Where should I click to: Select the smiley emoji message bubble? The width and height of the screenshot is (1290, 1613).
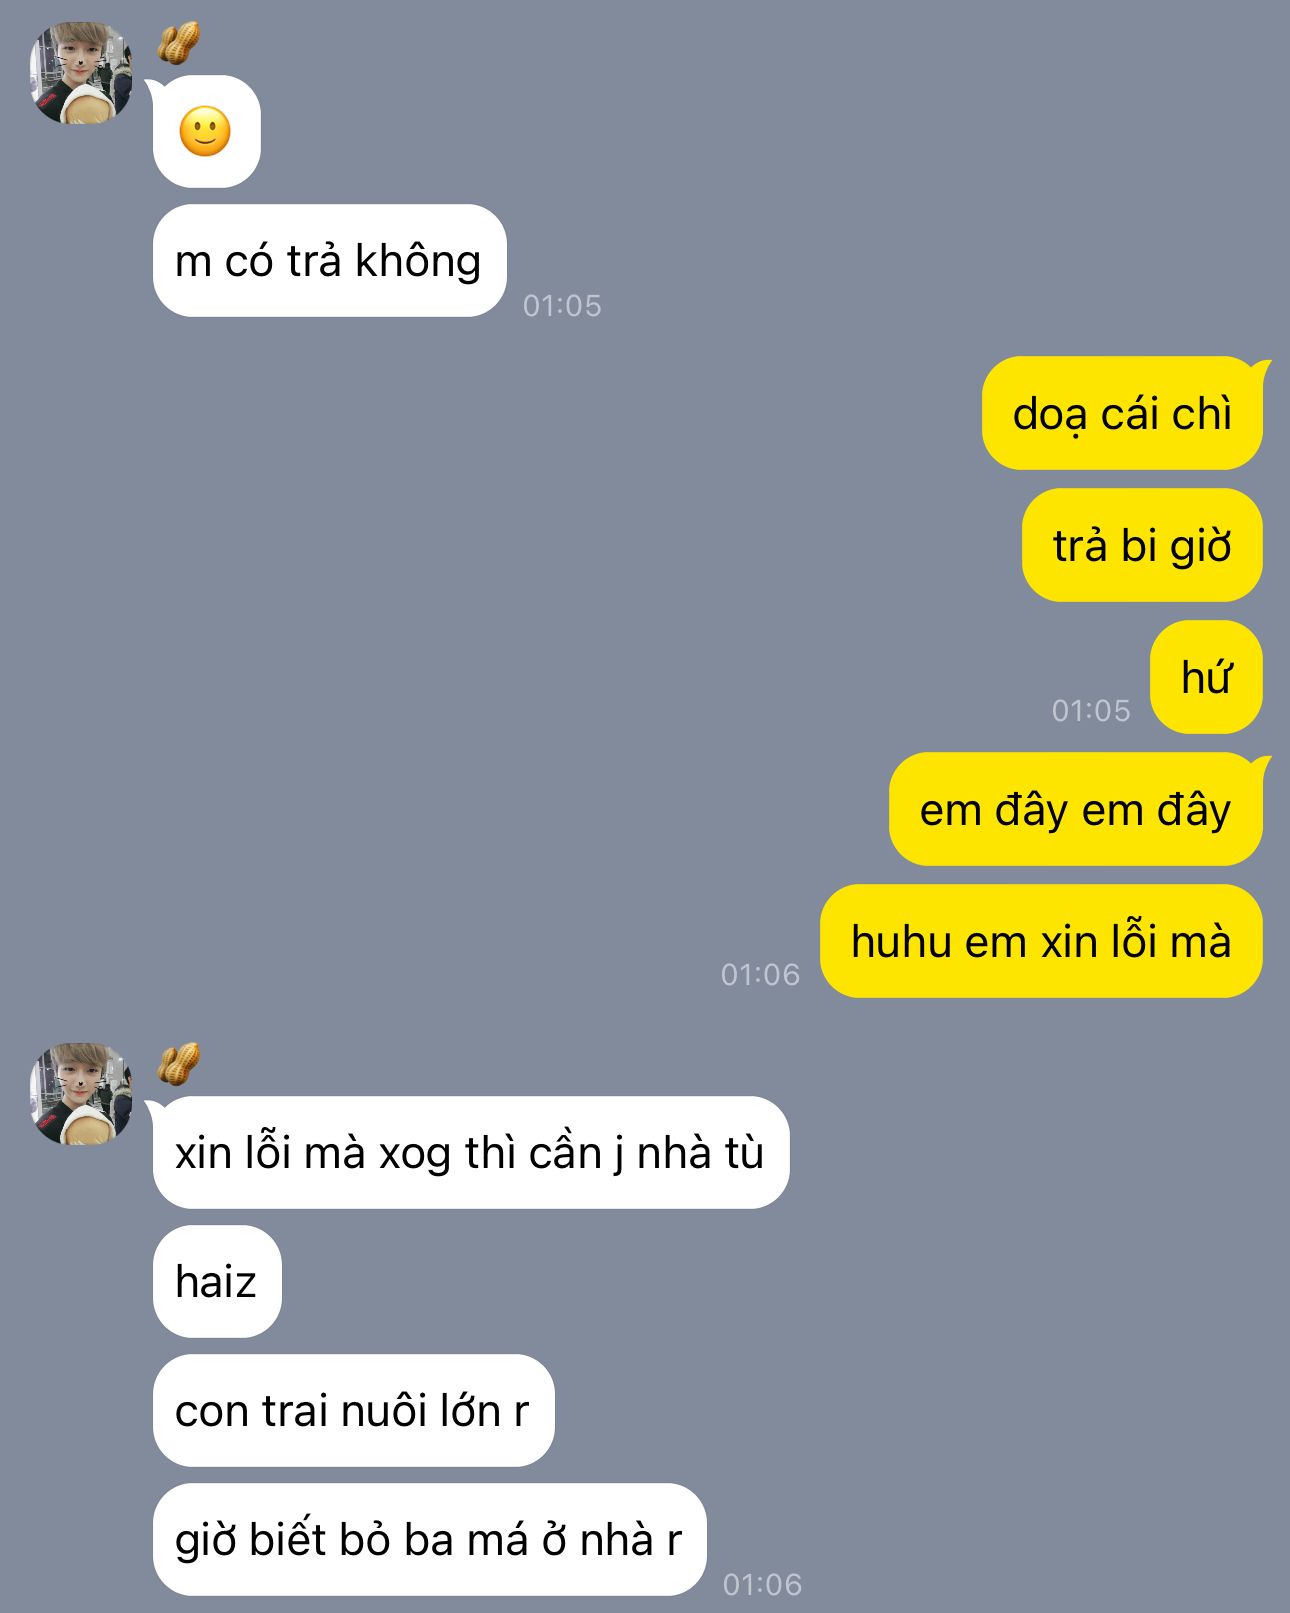(x=206, y=131)
